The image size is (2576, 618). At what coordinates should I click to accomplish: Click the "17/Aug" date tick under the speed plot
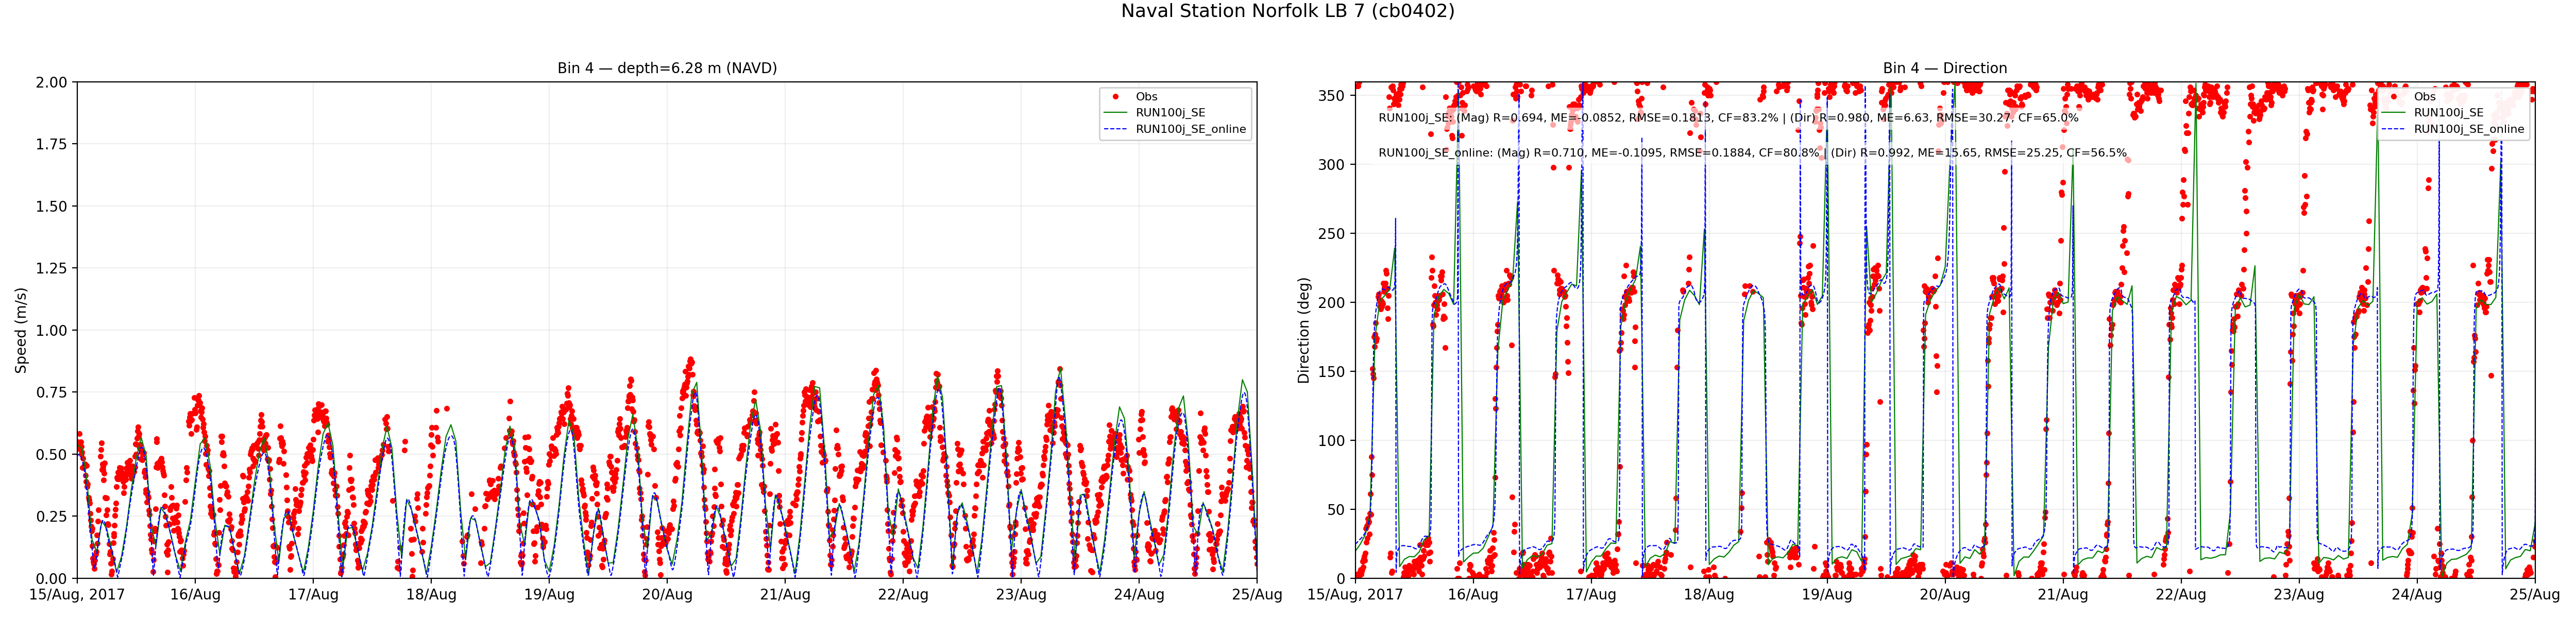click(x=313, y=595)
